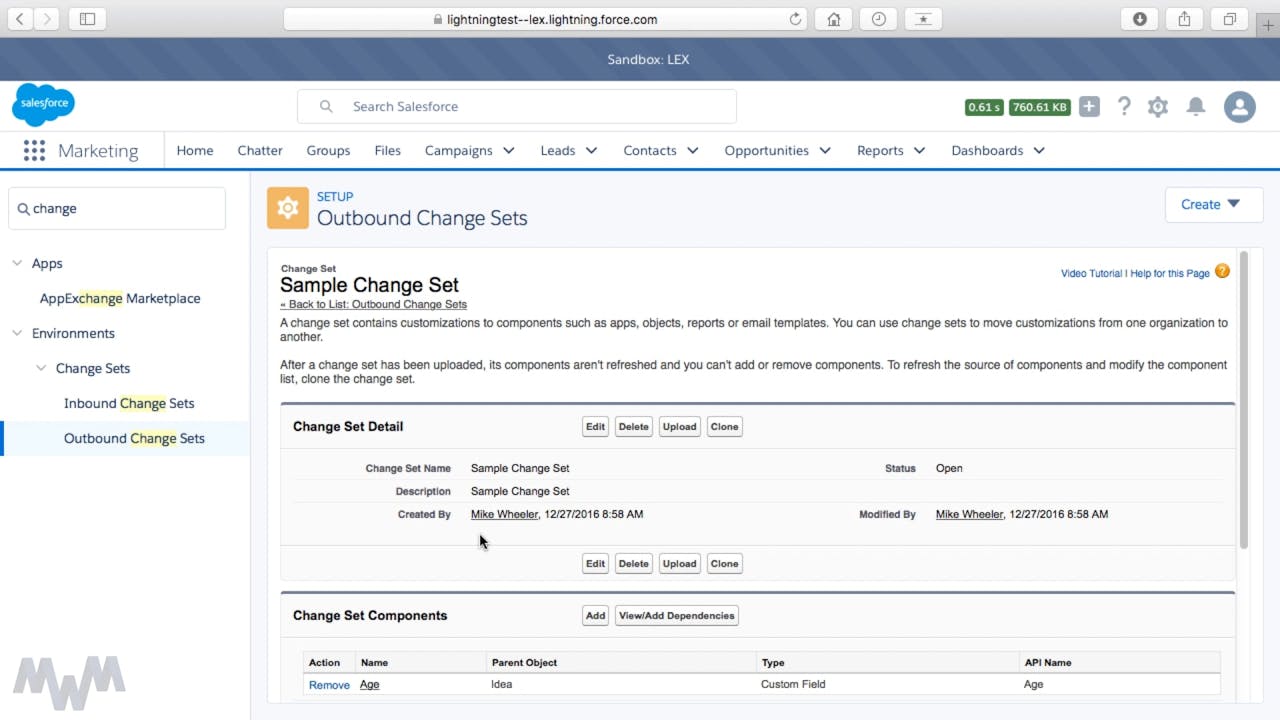Screen dimensions: 1280x720
Task: Click the setup quick-find field containing change
Action: pos(117,209)
